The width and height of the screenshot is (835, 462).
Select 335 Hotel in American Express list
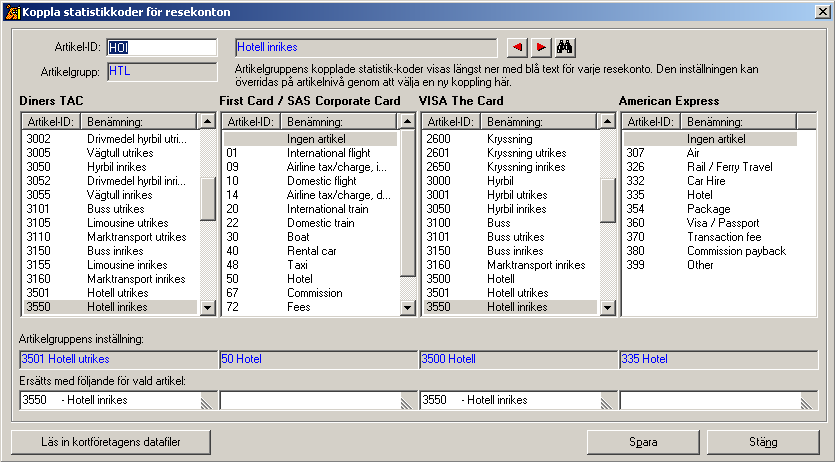coord(710,195)
